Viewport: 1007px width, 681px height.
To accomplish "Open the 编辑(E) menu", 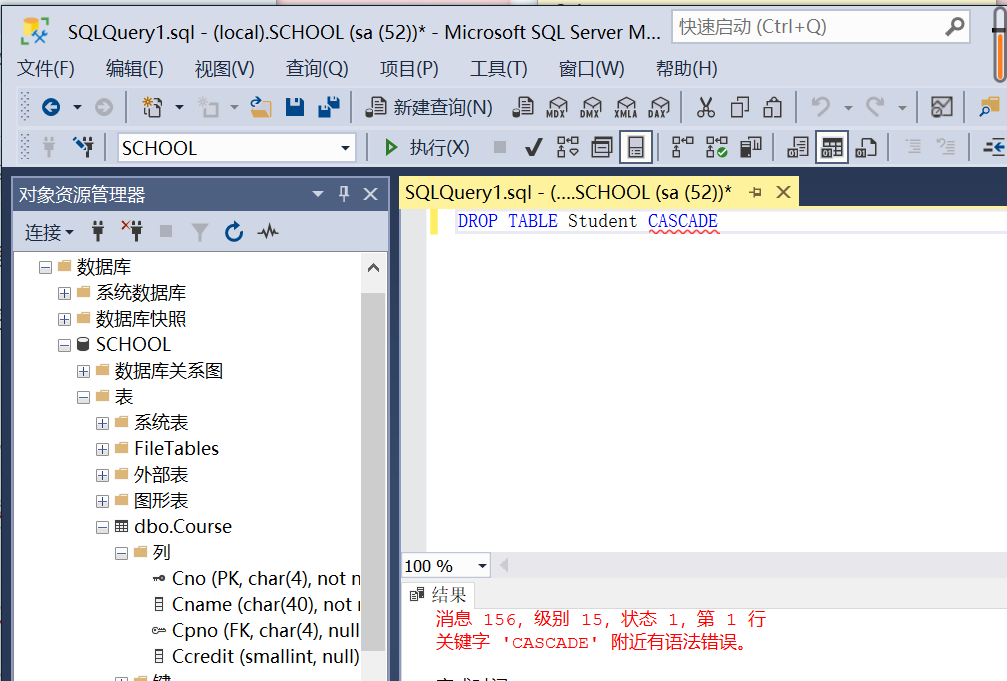I will pyautogui.click(x=134, y=68).
